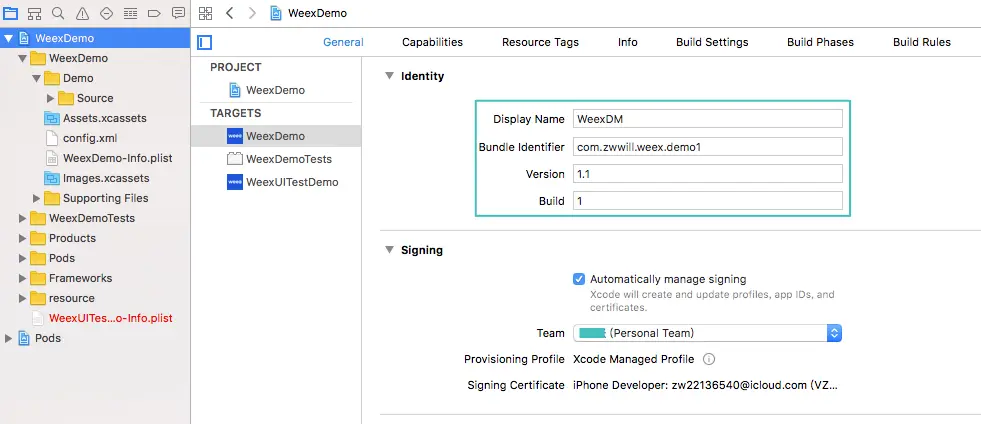Expand the Products folder
Image resolution: width=981 pixels, height=424 pixels.
[23, 238]
